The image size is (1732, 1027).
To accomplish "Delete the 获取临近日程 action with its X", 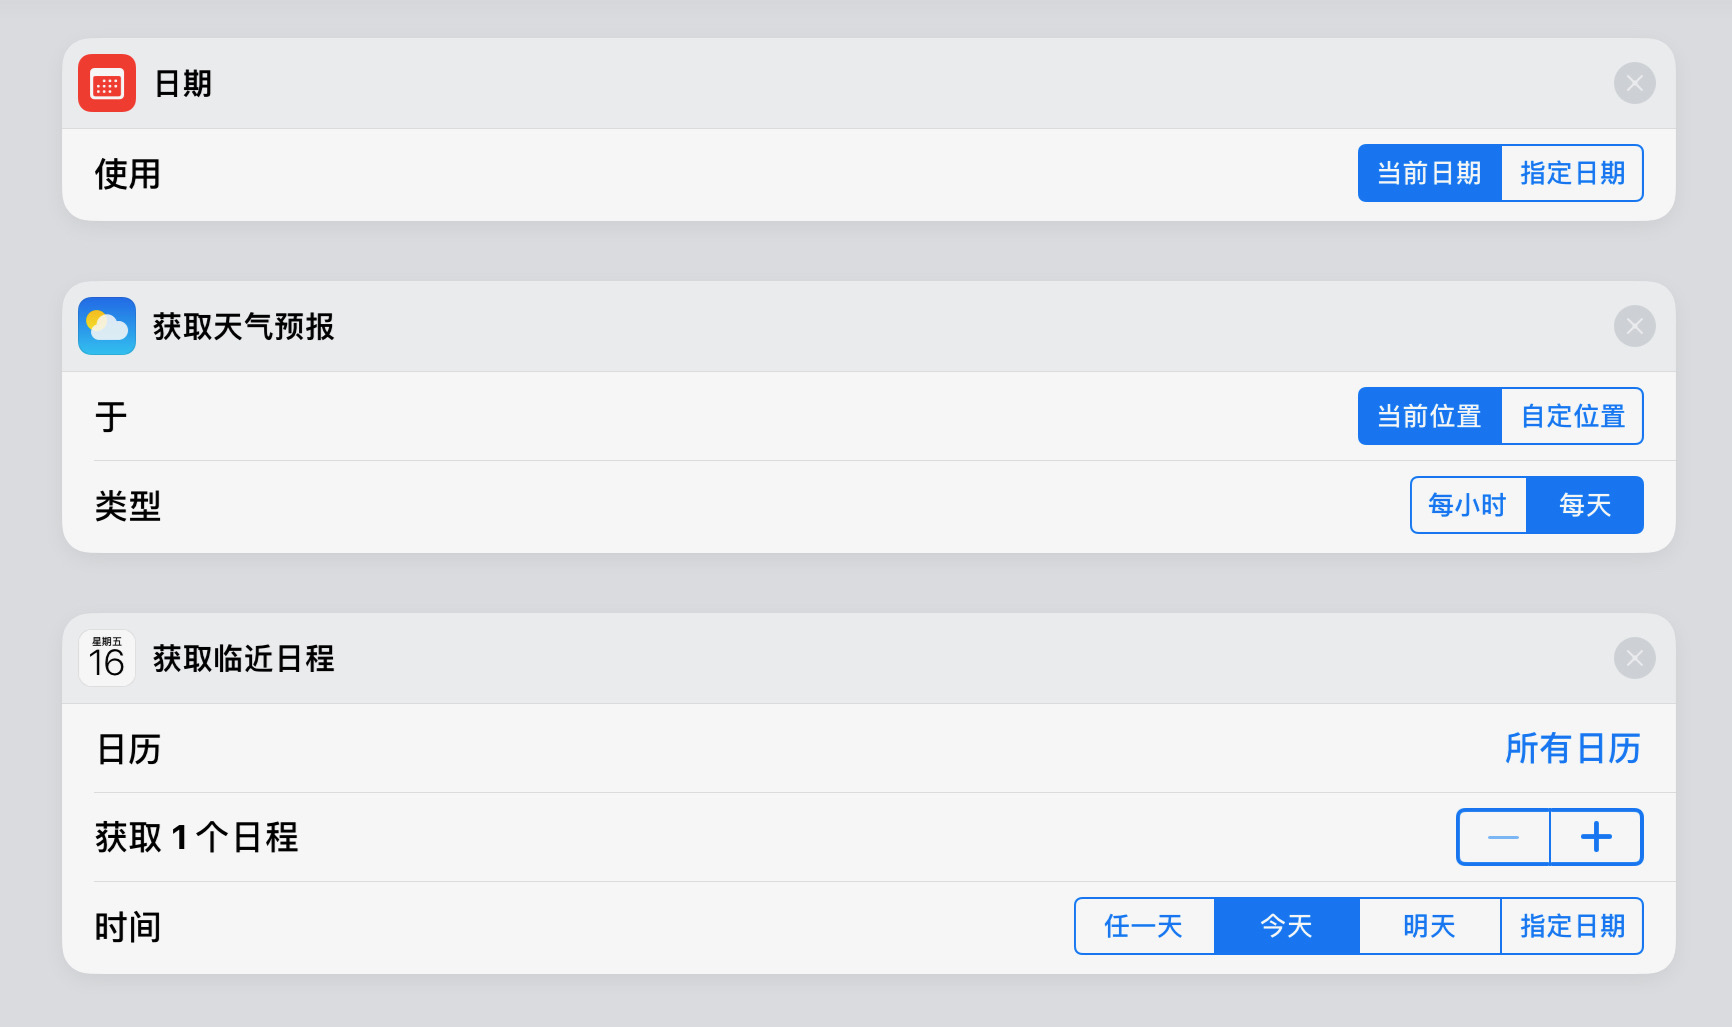I will tap(1634, 658).
